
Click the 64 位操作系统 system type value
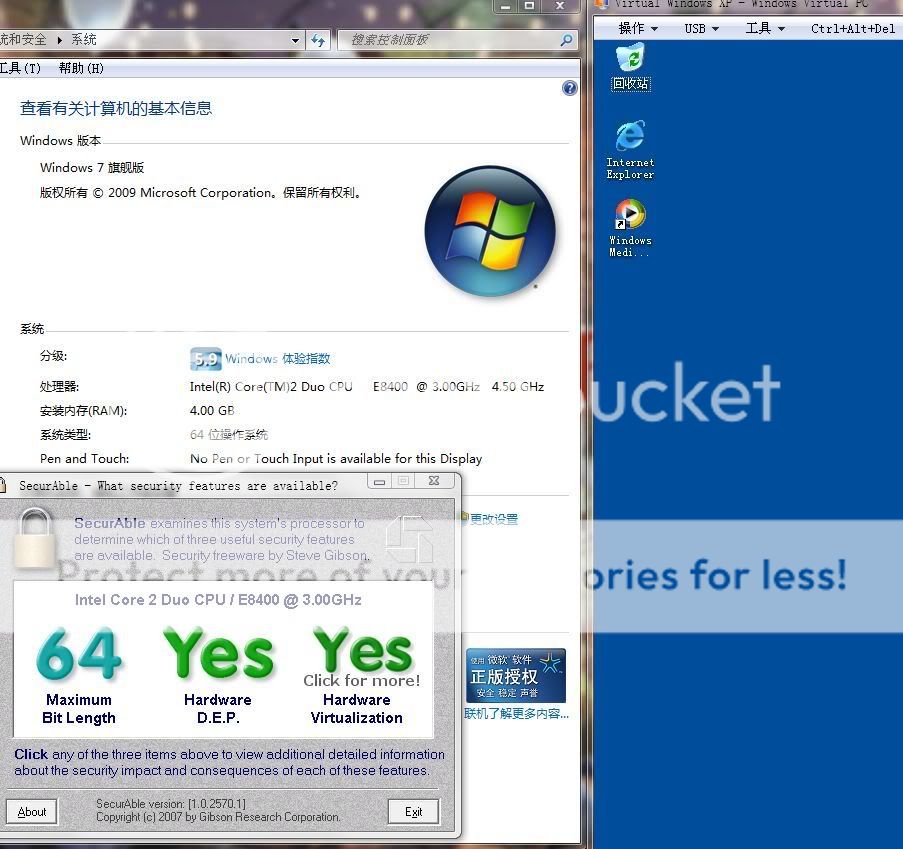pyautogui.click(x=229, y=435)
